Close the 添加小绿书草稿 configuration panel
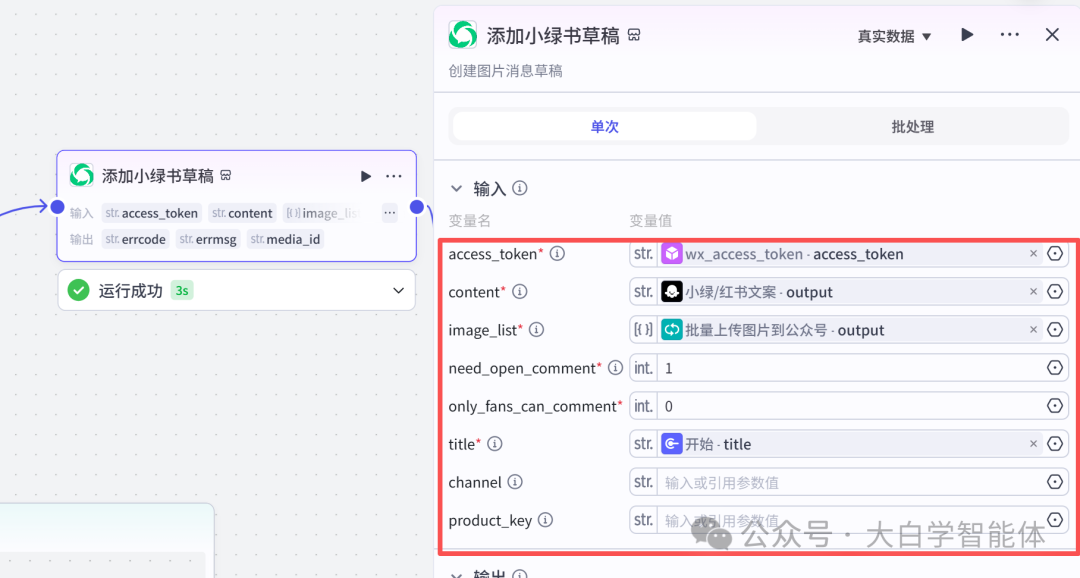The height and width of the screenshot is (578, 1080). (x=1052, y=34)
